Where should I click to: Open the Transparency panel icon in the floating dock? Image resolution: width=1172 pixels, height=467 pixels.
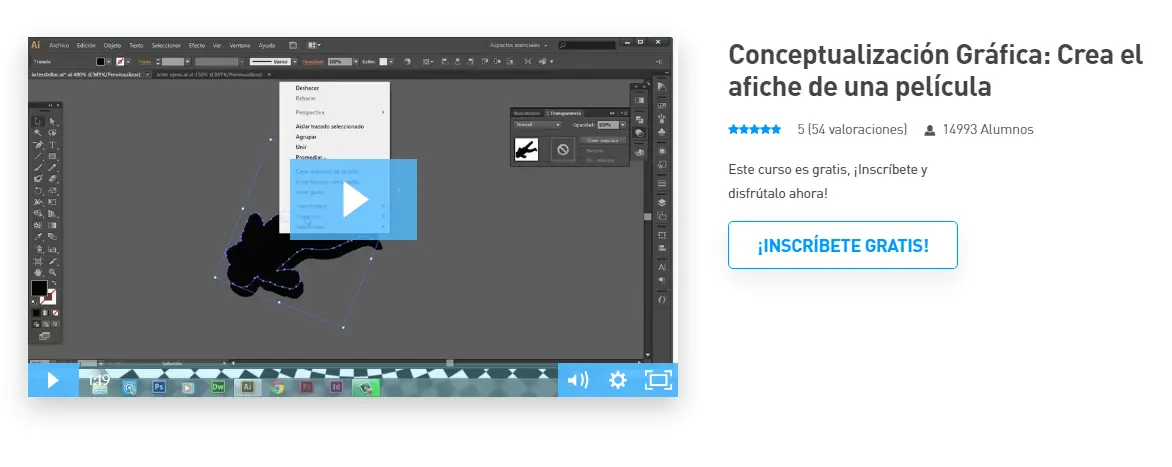[x=640, y=133]
